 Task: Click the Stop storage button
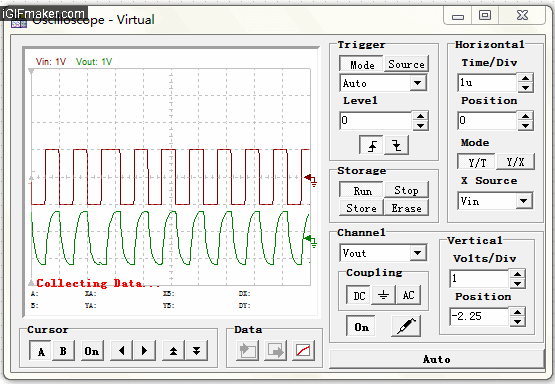point(406,190)
